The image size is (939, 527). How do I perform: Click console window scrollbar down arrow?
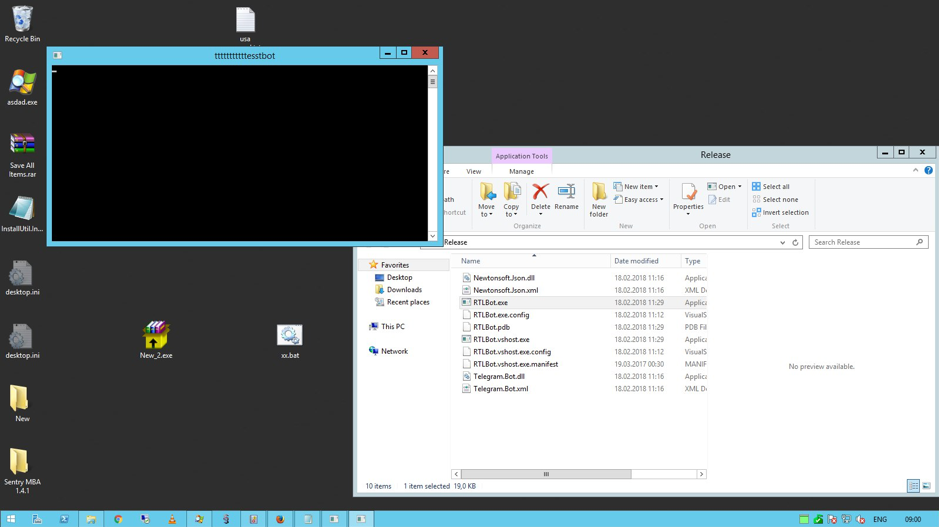[432, 236]
